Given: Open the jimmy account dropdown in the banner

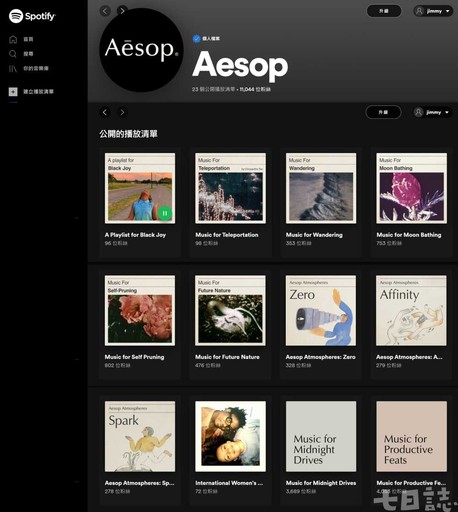Looking at the screenshot, I should point(433,11).
